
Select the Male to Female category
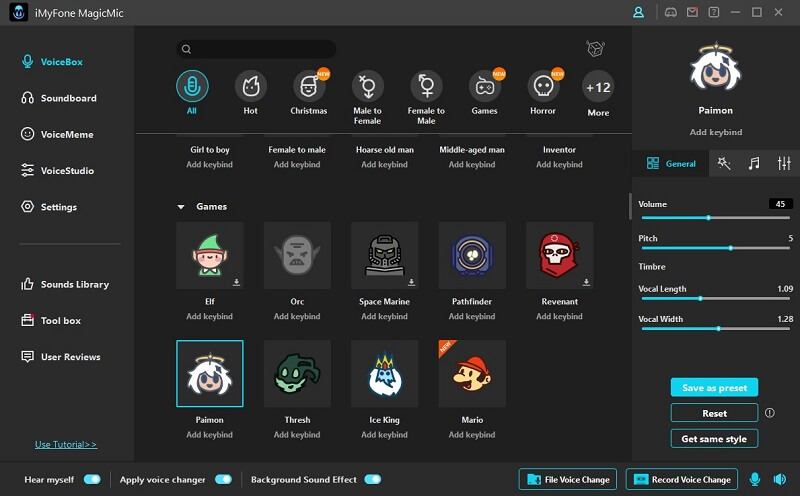(367, 86)
